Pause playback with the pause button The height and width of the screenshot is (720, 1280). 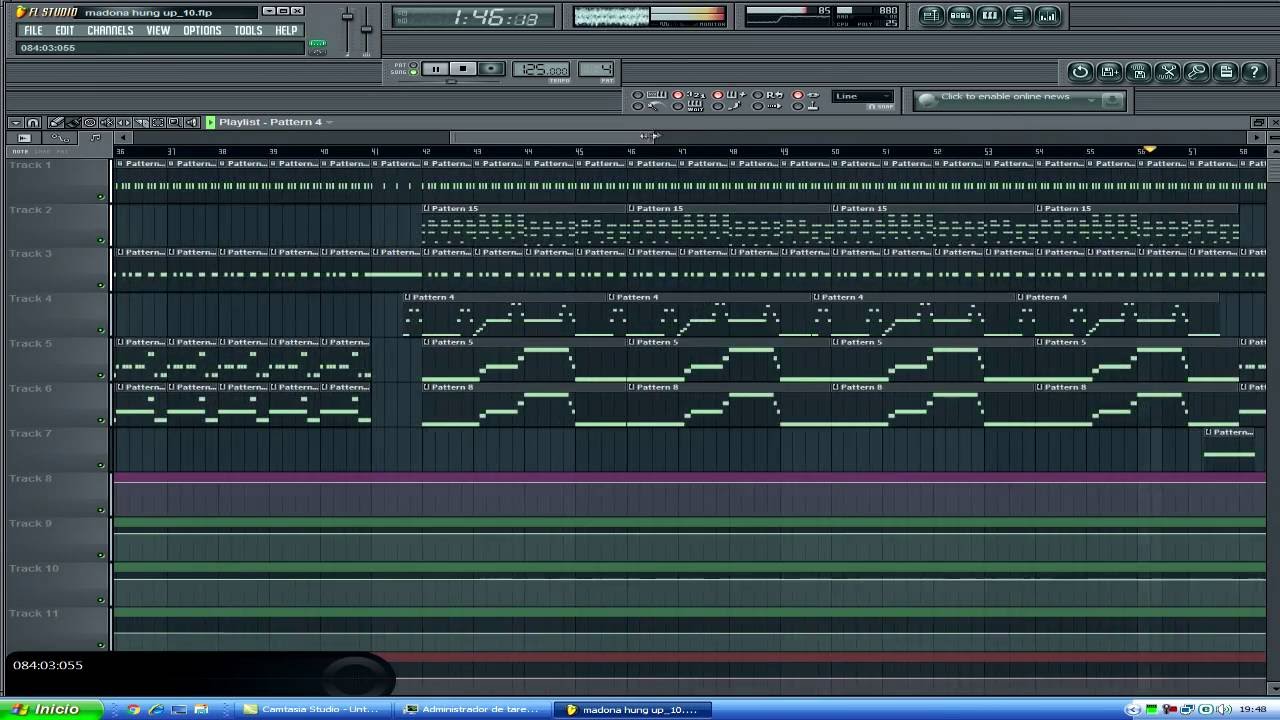pos(435,69)
